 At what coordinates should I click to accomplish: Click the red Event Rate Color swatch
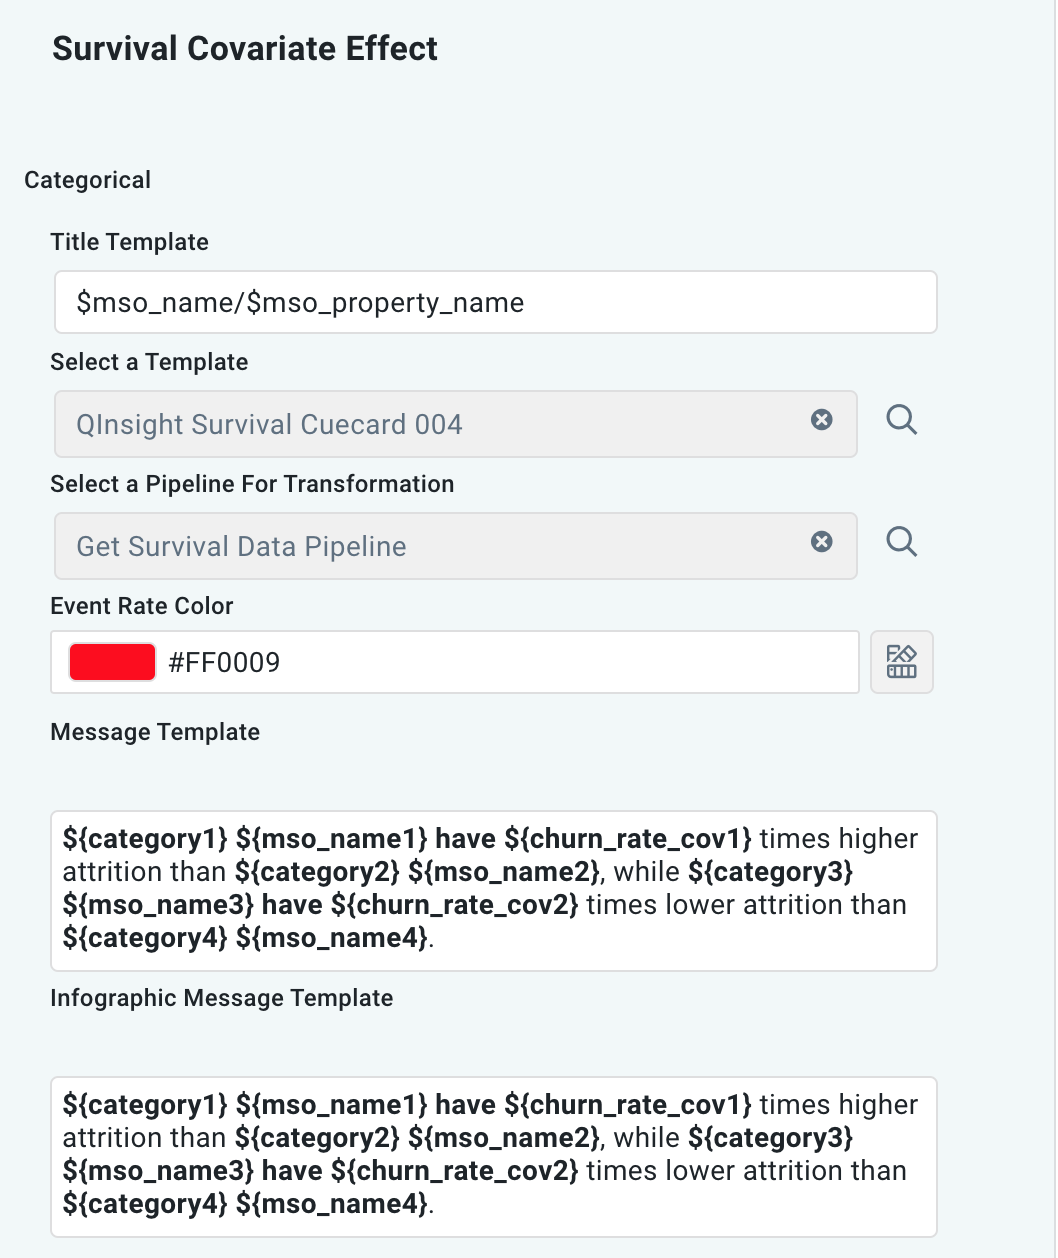[112, 661]
